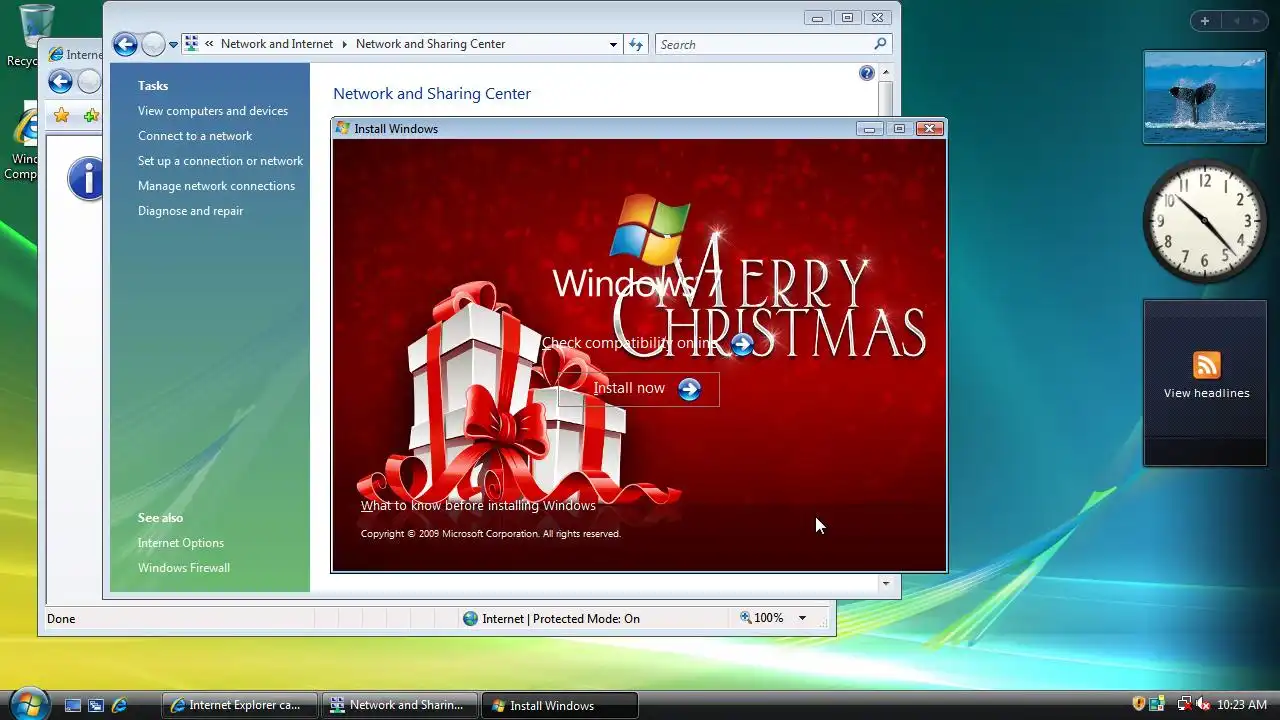This screenshot has width=1280, height=720.
Task: Open Windows Firewall under See also
Action: [x=184, y=568]
